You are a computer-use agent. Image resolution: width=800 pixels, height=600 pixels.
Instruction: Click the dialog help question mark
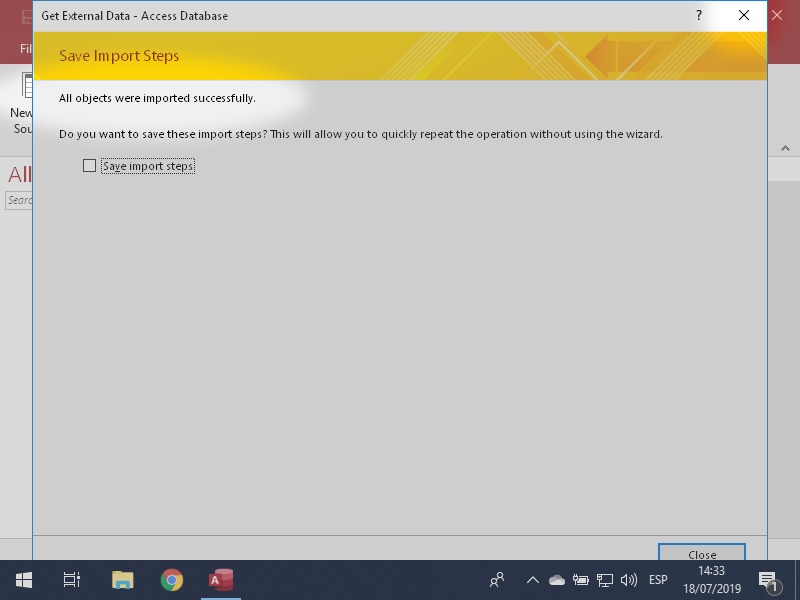pyautogui.click(x=698, y=16)
